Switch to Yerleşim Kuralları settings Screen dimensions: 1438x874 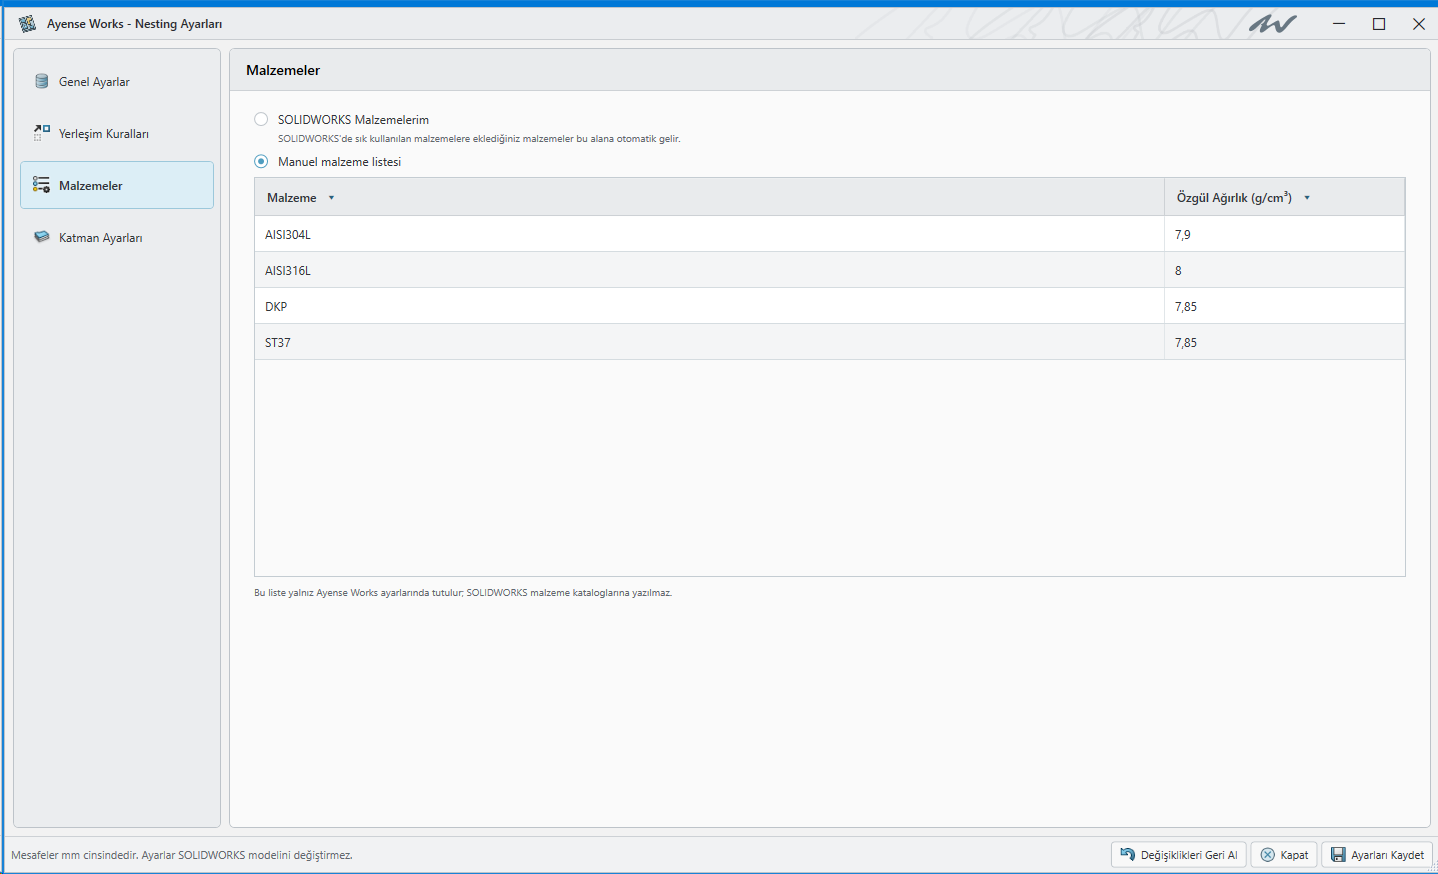pyautogui.click(x=117, y=134)
